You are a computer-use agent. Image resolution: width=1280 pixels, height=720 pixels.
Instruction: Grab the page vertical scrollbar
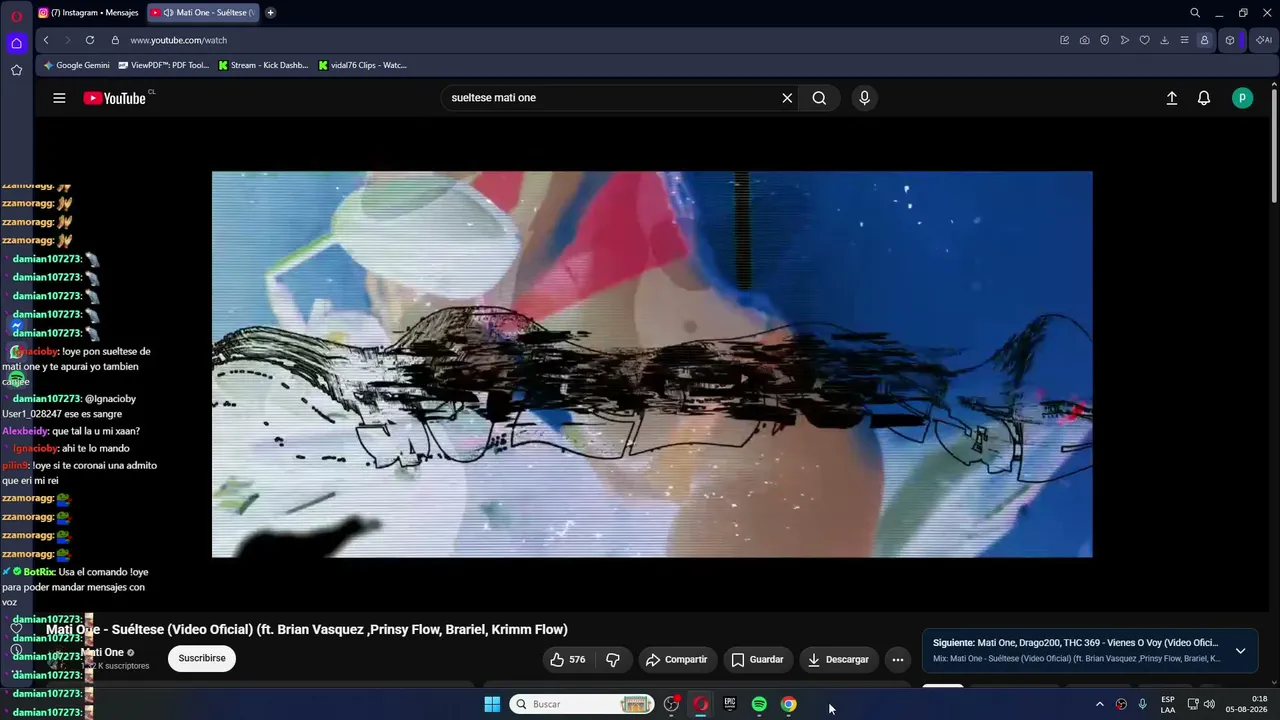[x=1274, y=145]
